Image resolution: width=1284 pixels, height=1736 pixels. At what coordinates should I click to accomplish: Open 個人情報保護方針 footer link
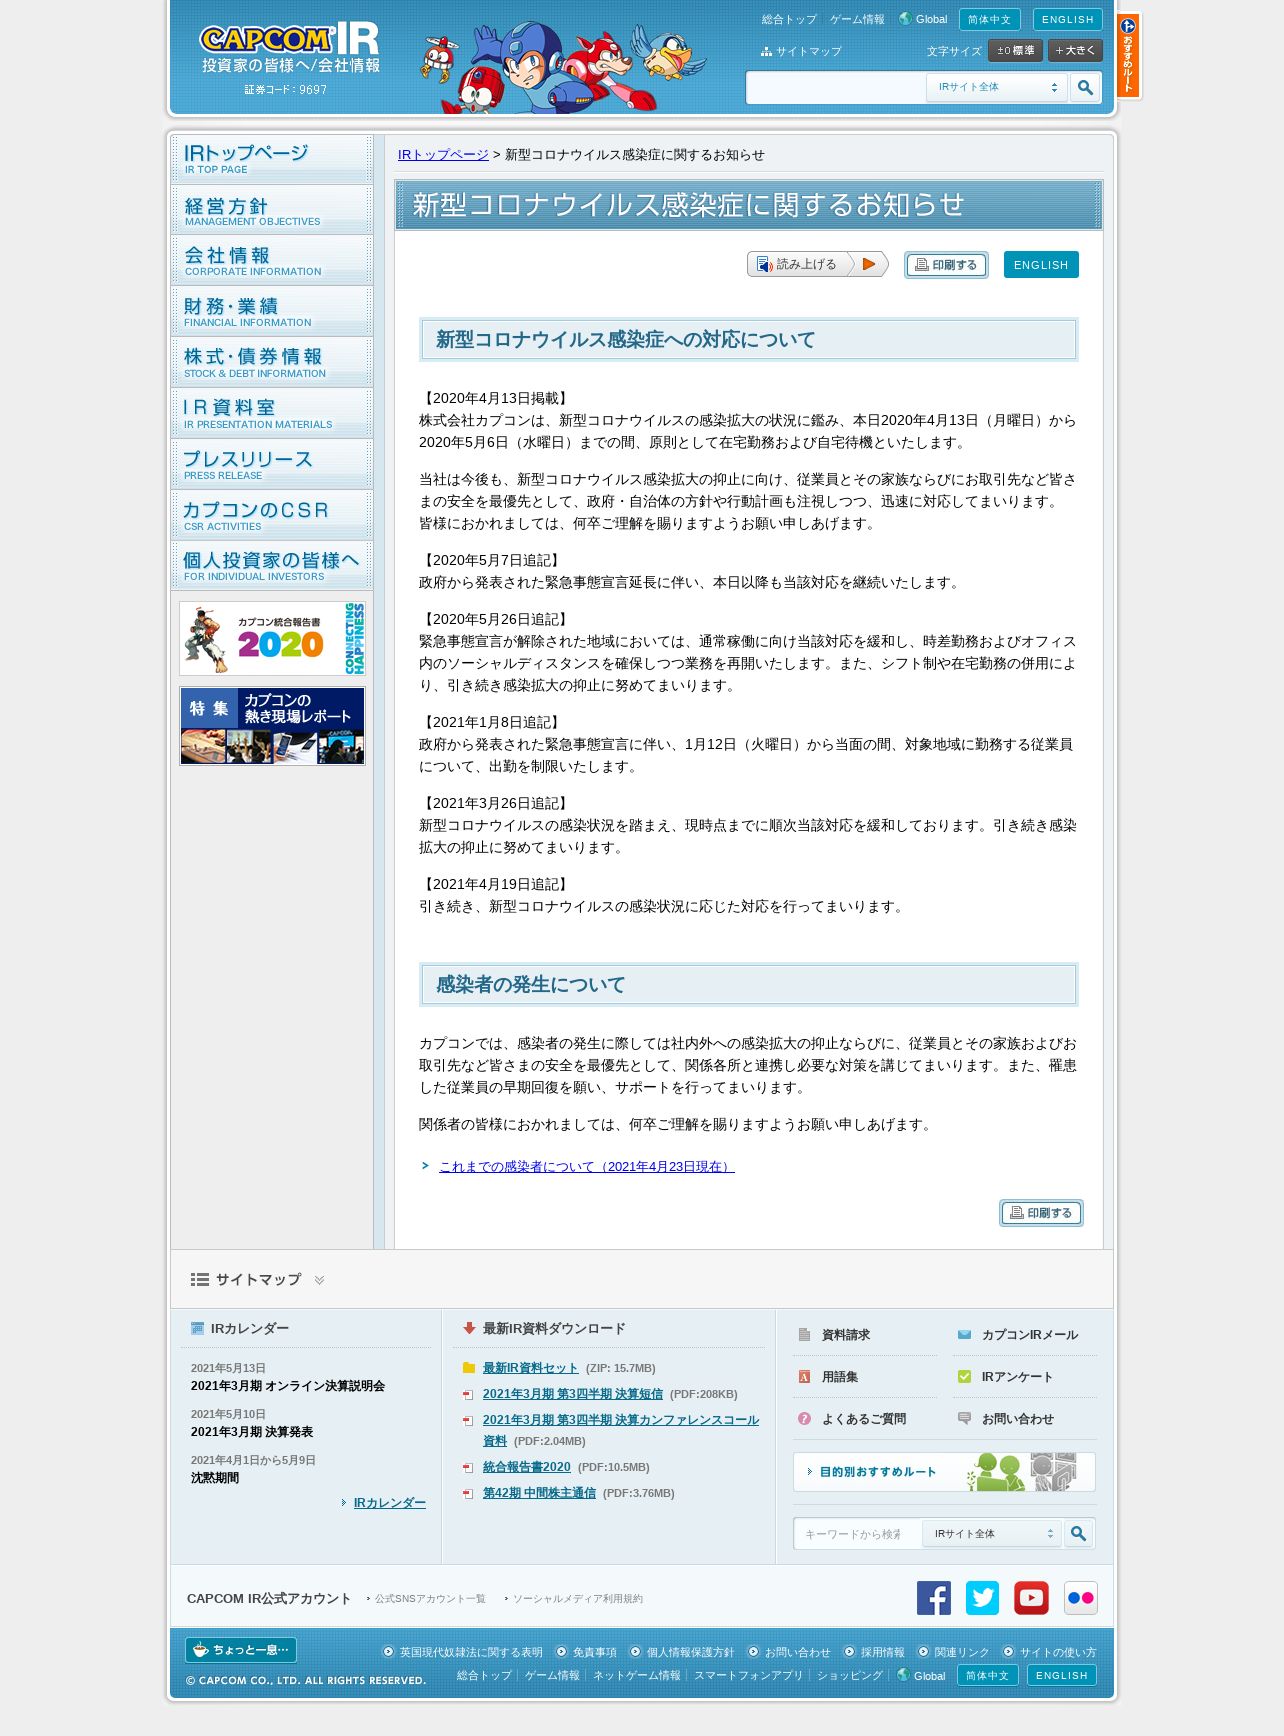tap(690, 1652)
